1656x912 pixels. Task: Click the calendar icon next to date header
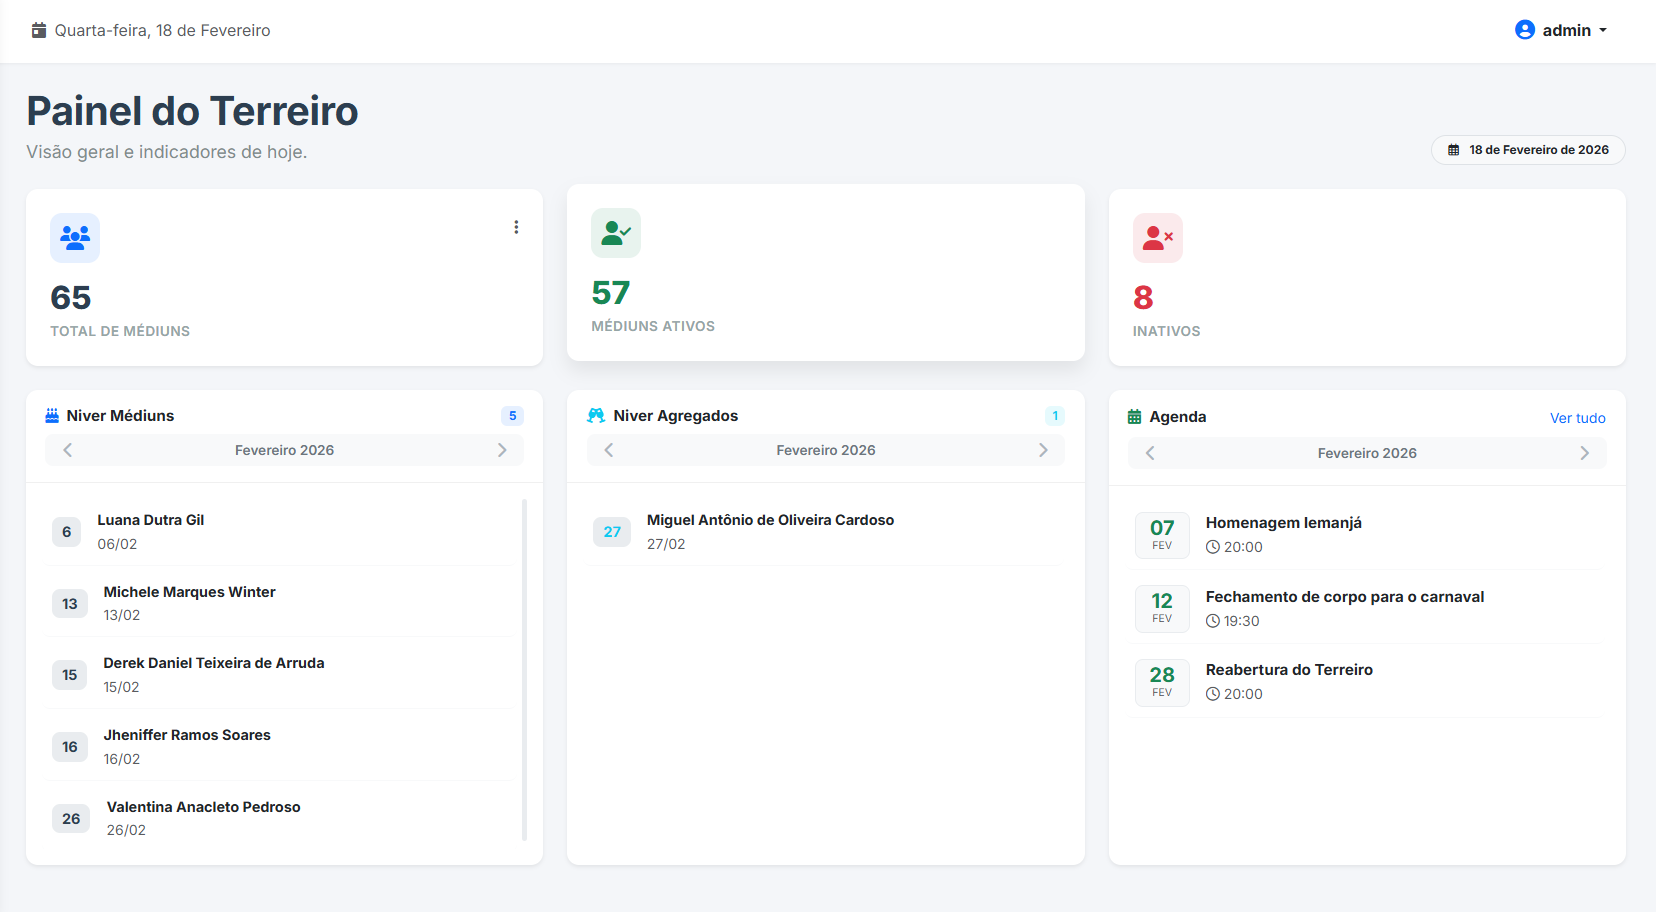coord(38,30)
